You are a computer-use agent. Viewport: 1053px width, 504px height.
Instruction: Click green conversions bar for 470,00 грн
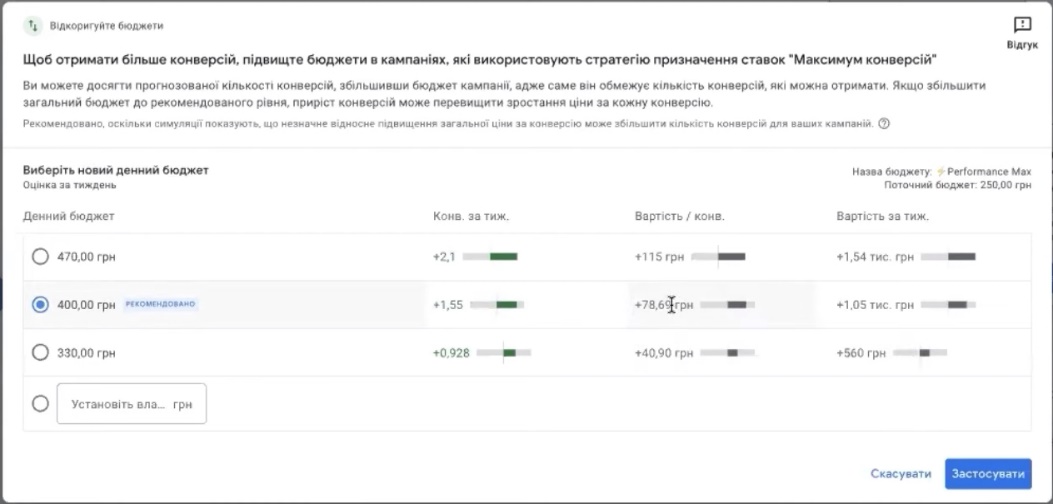[503, 257]
